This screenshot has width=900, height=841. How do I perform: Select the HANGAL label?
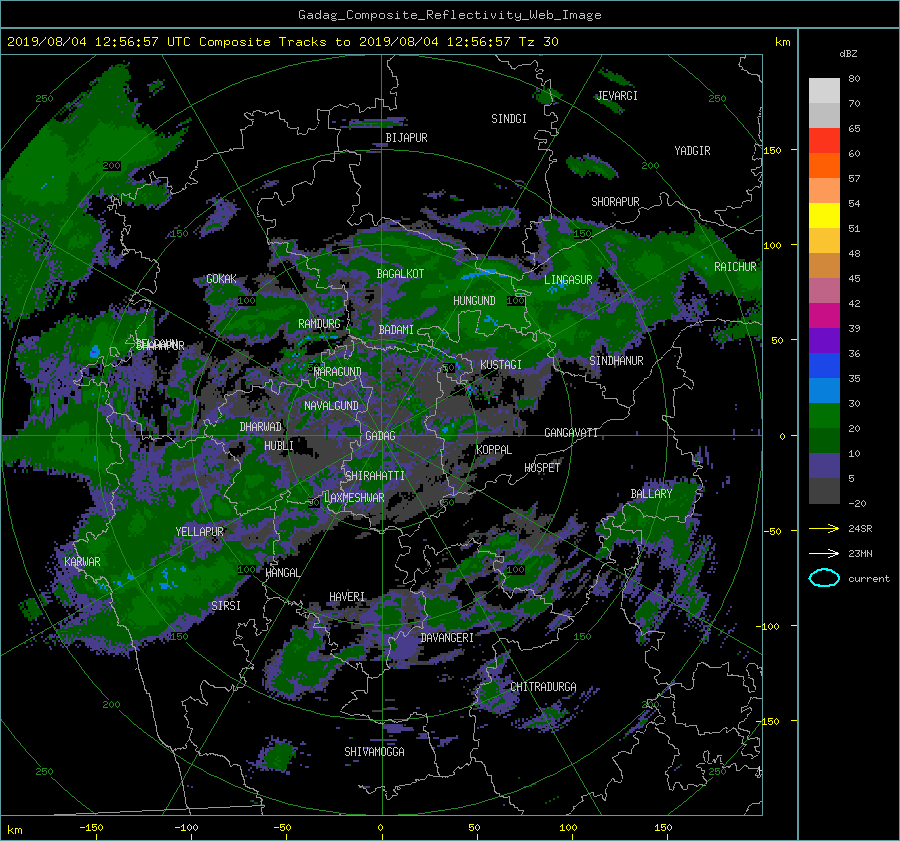click(282, 573)
